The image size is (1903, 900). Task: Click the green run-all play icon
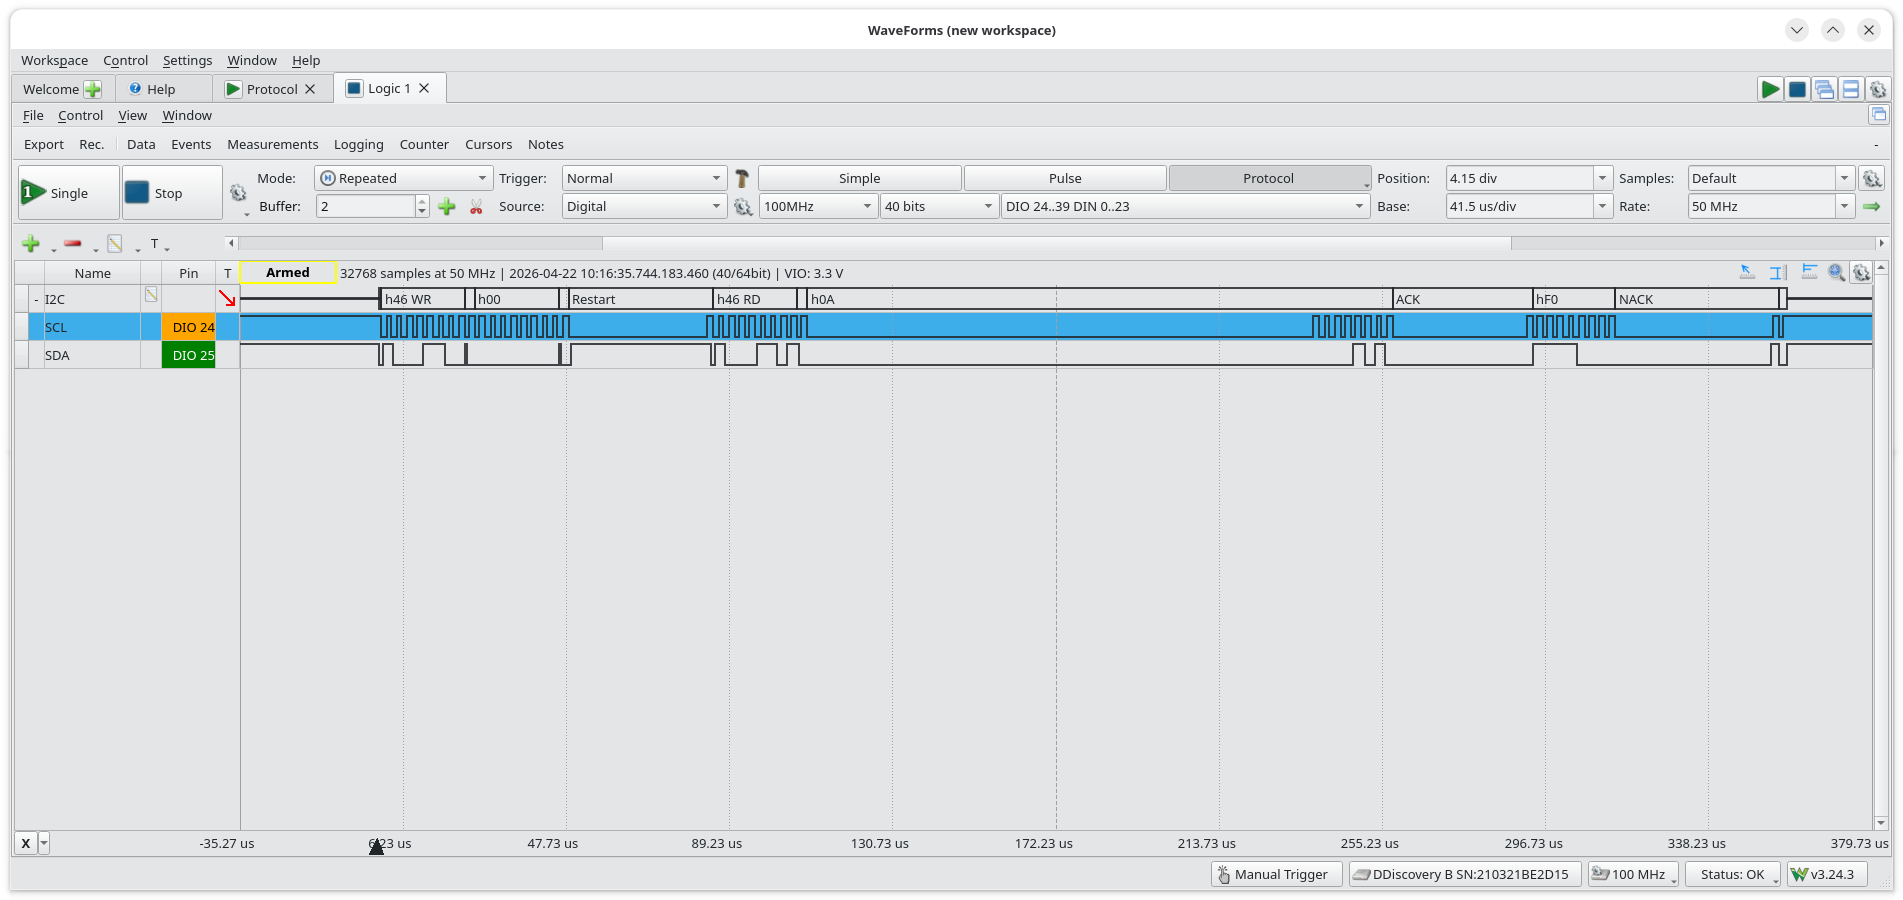click(x=1770, y=89)
